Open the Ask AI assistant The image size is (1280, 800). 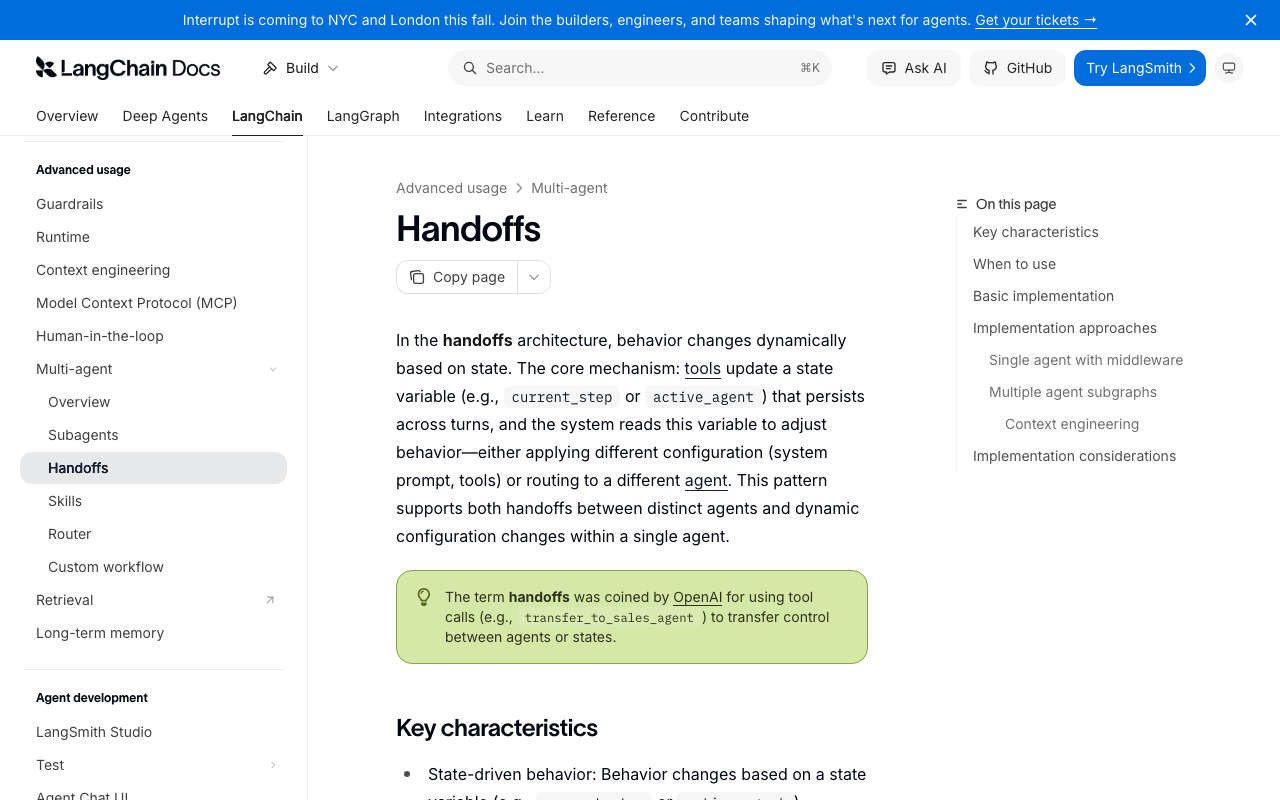(914, 68)
